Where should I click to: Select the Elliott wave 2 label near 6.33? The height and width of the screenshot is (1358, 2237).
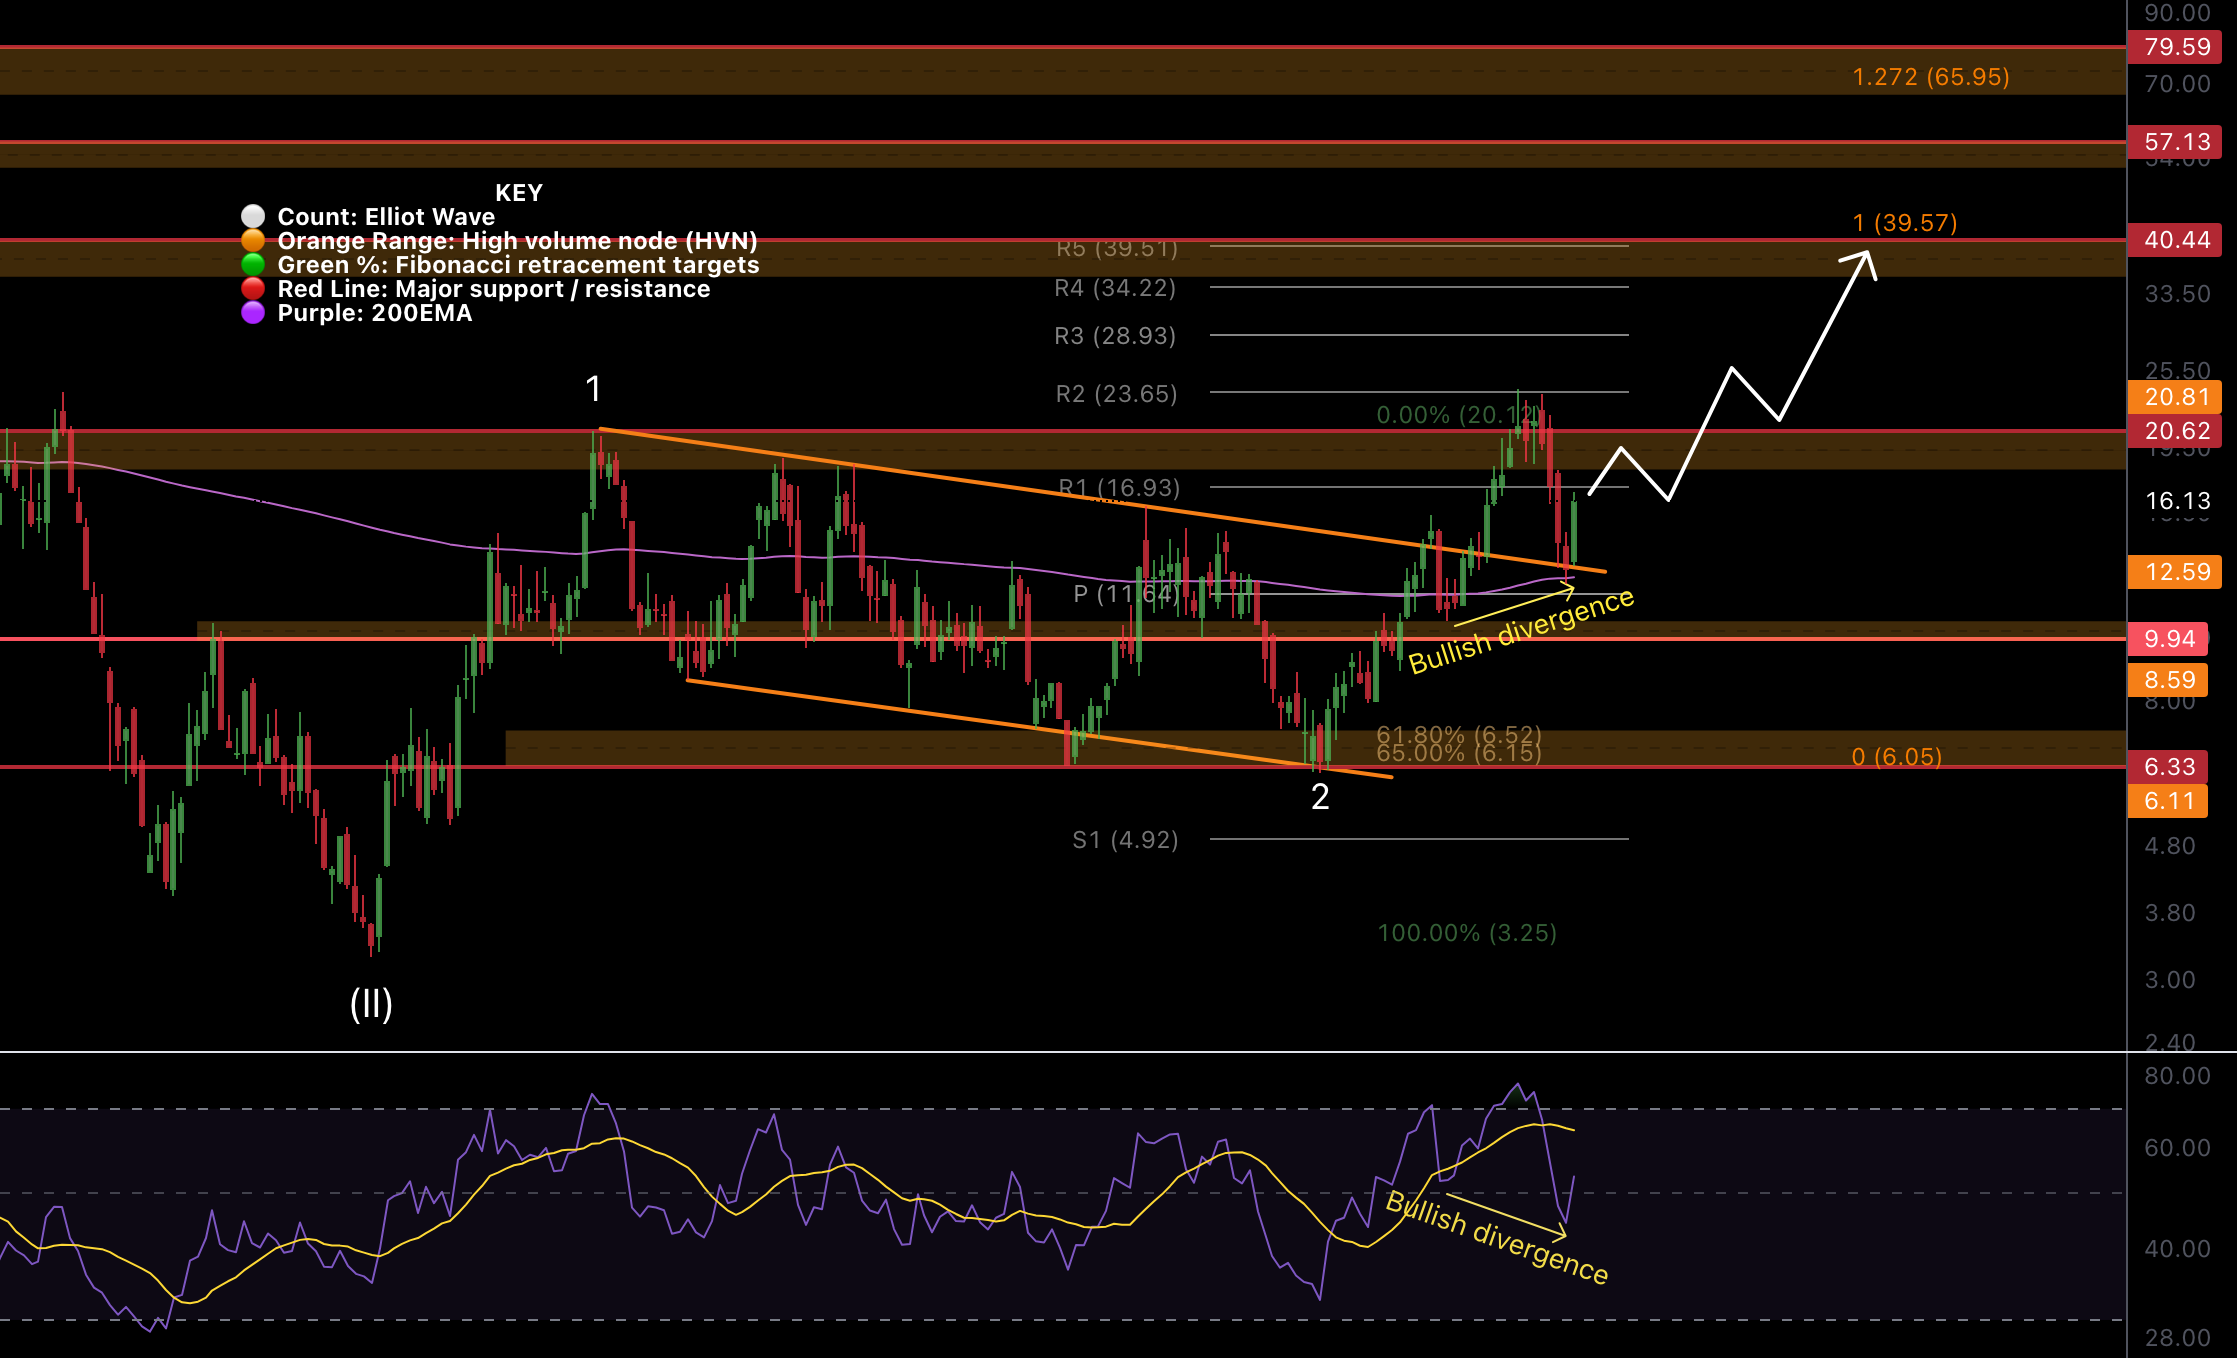[1322, 795]
